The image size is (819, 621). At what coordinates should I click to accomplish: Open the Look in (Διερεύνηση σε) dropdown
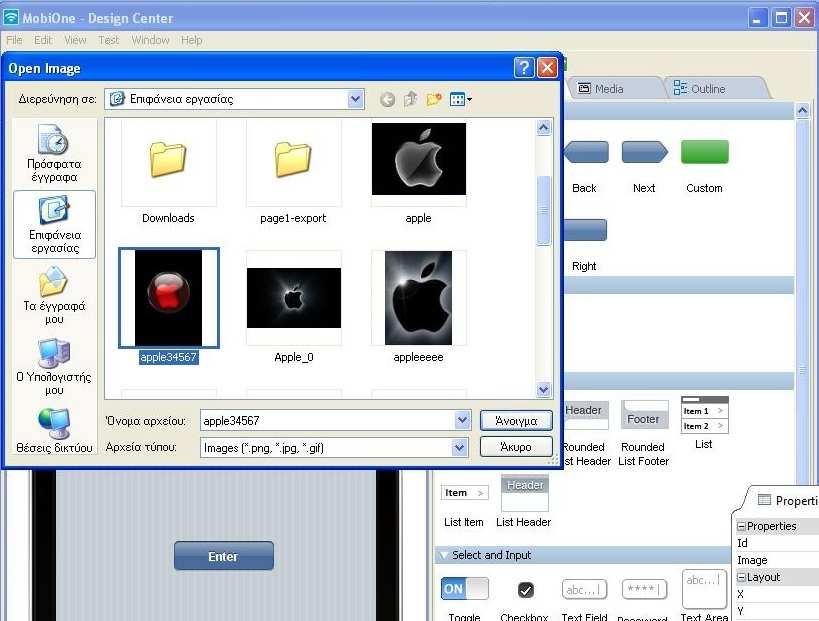[355, 99]
